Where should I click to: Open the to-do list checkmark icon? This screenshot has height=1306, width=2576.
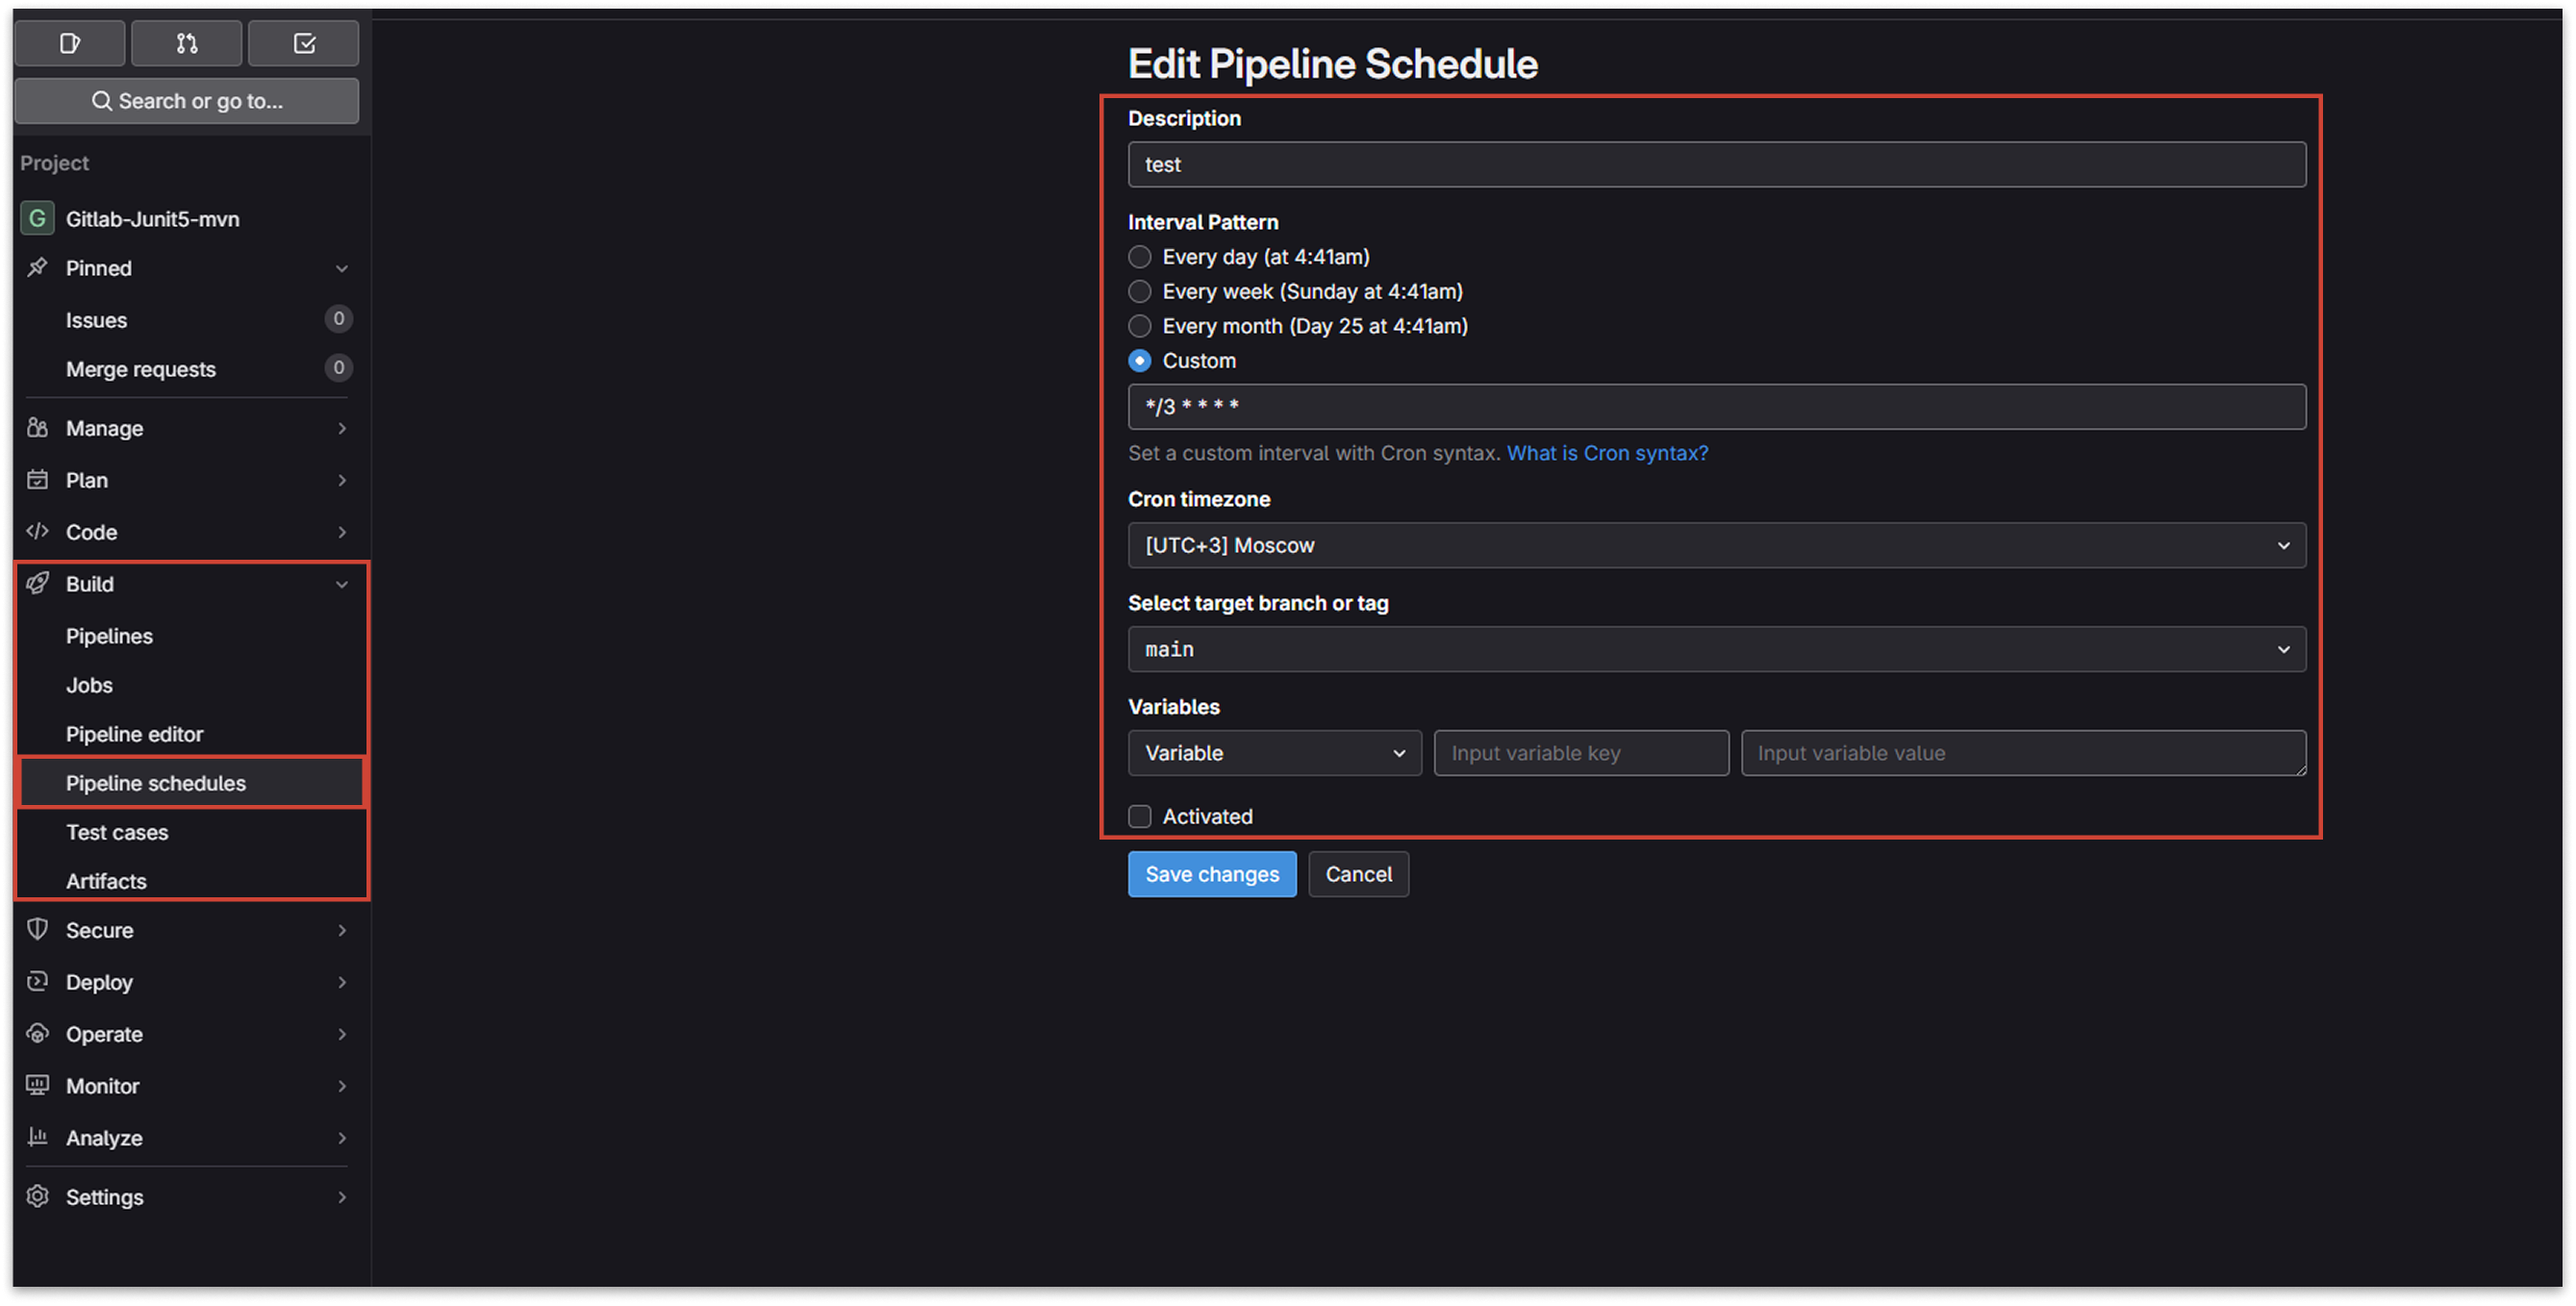coord(304,43)
